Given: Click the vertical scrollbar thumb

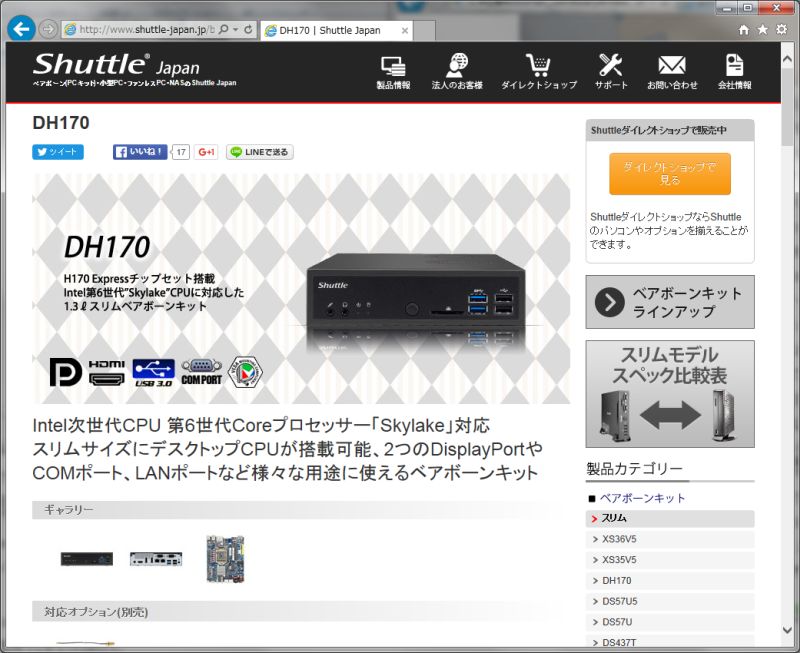Looking at the screenshot, I should coord(787,108).
